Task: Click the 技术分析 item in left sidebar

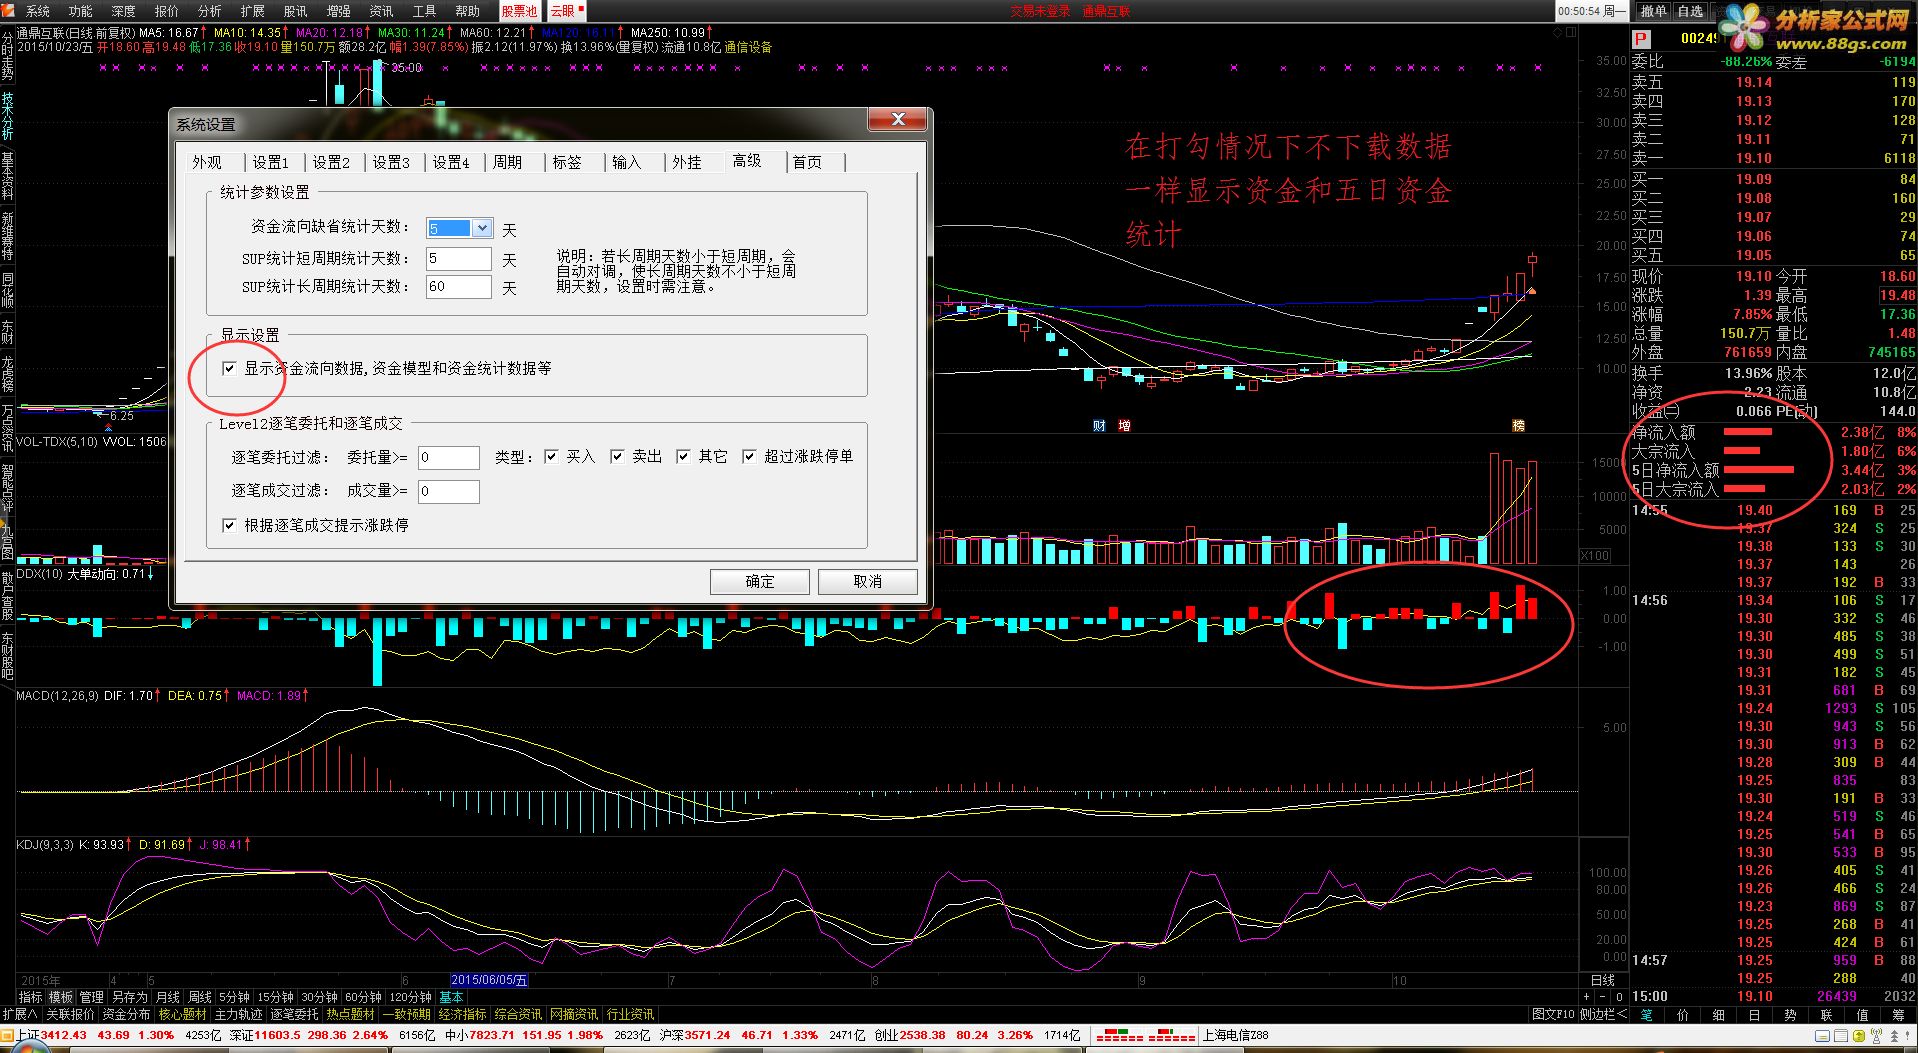Action: [7, 116]
